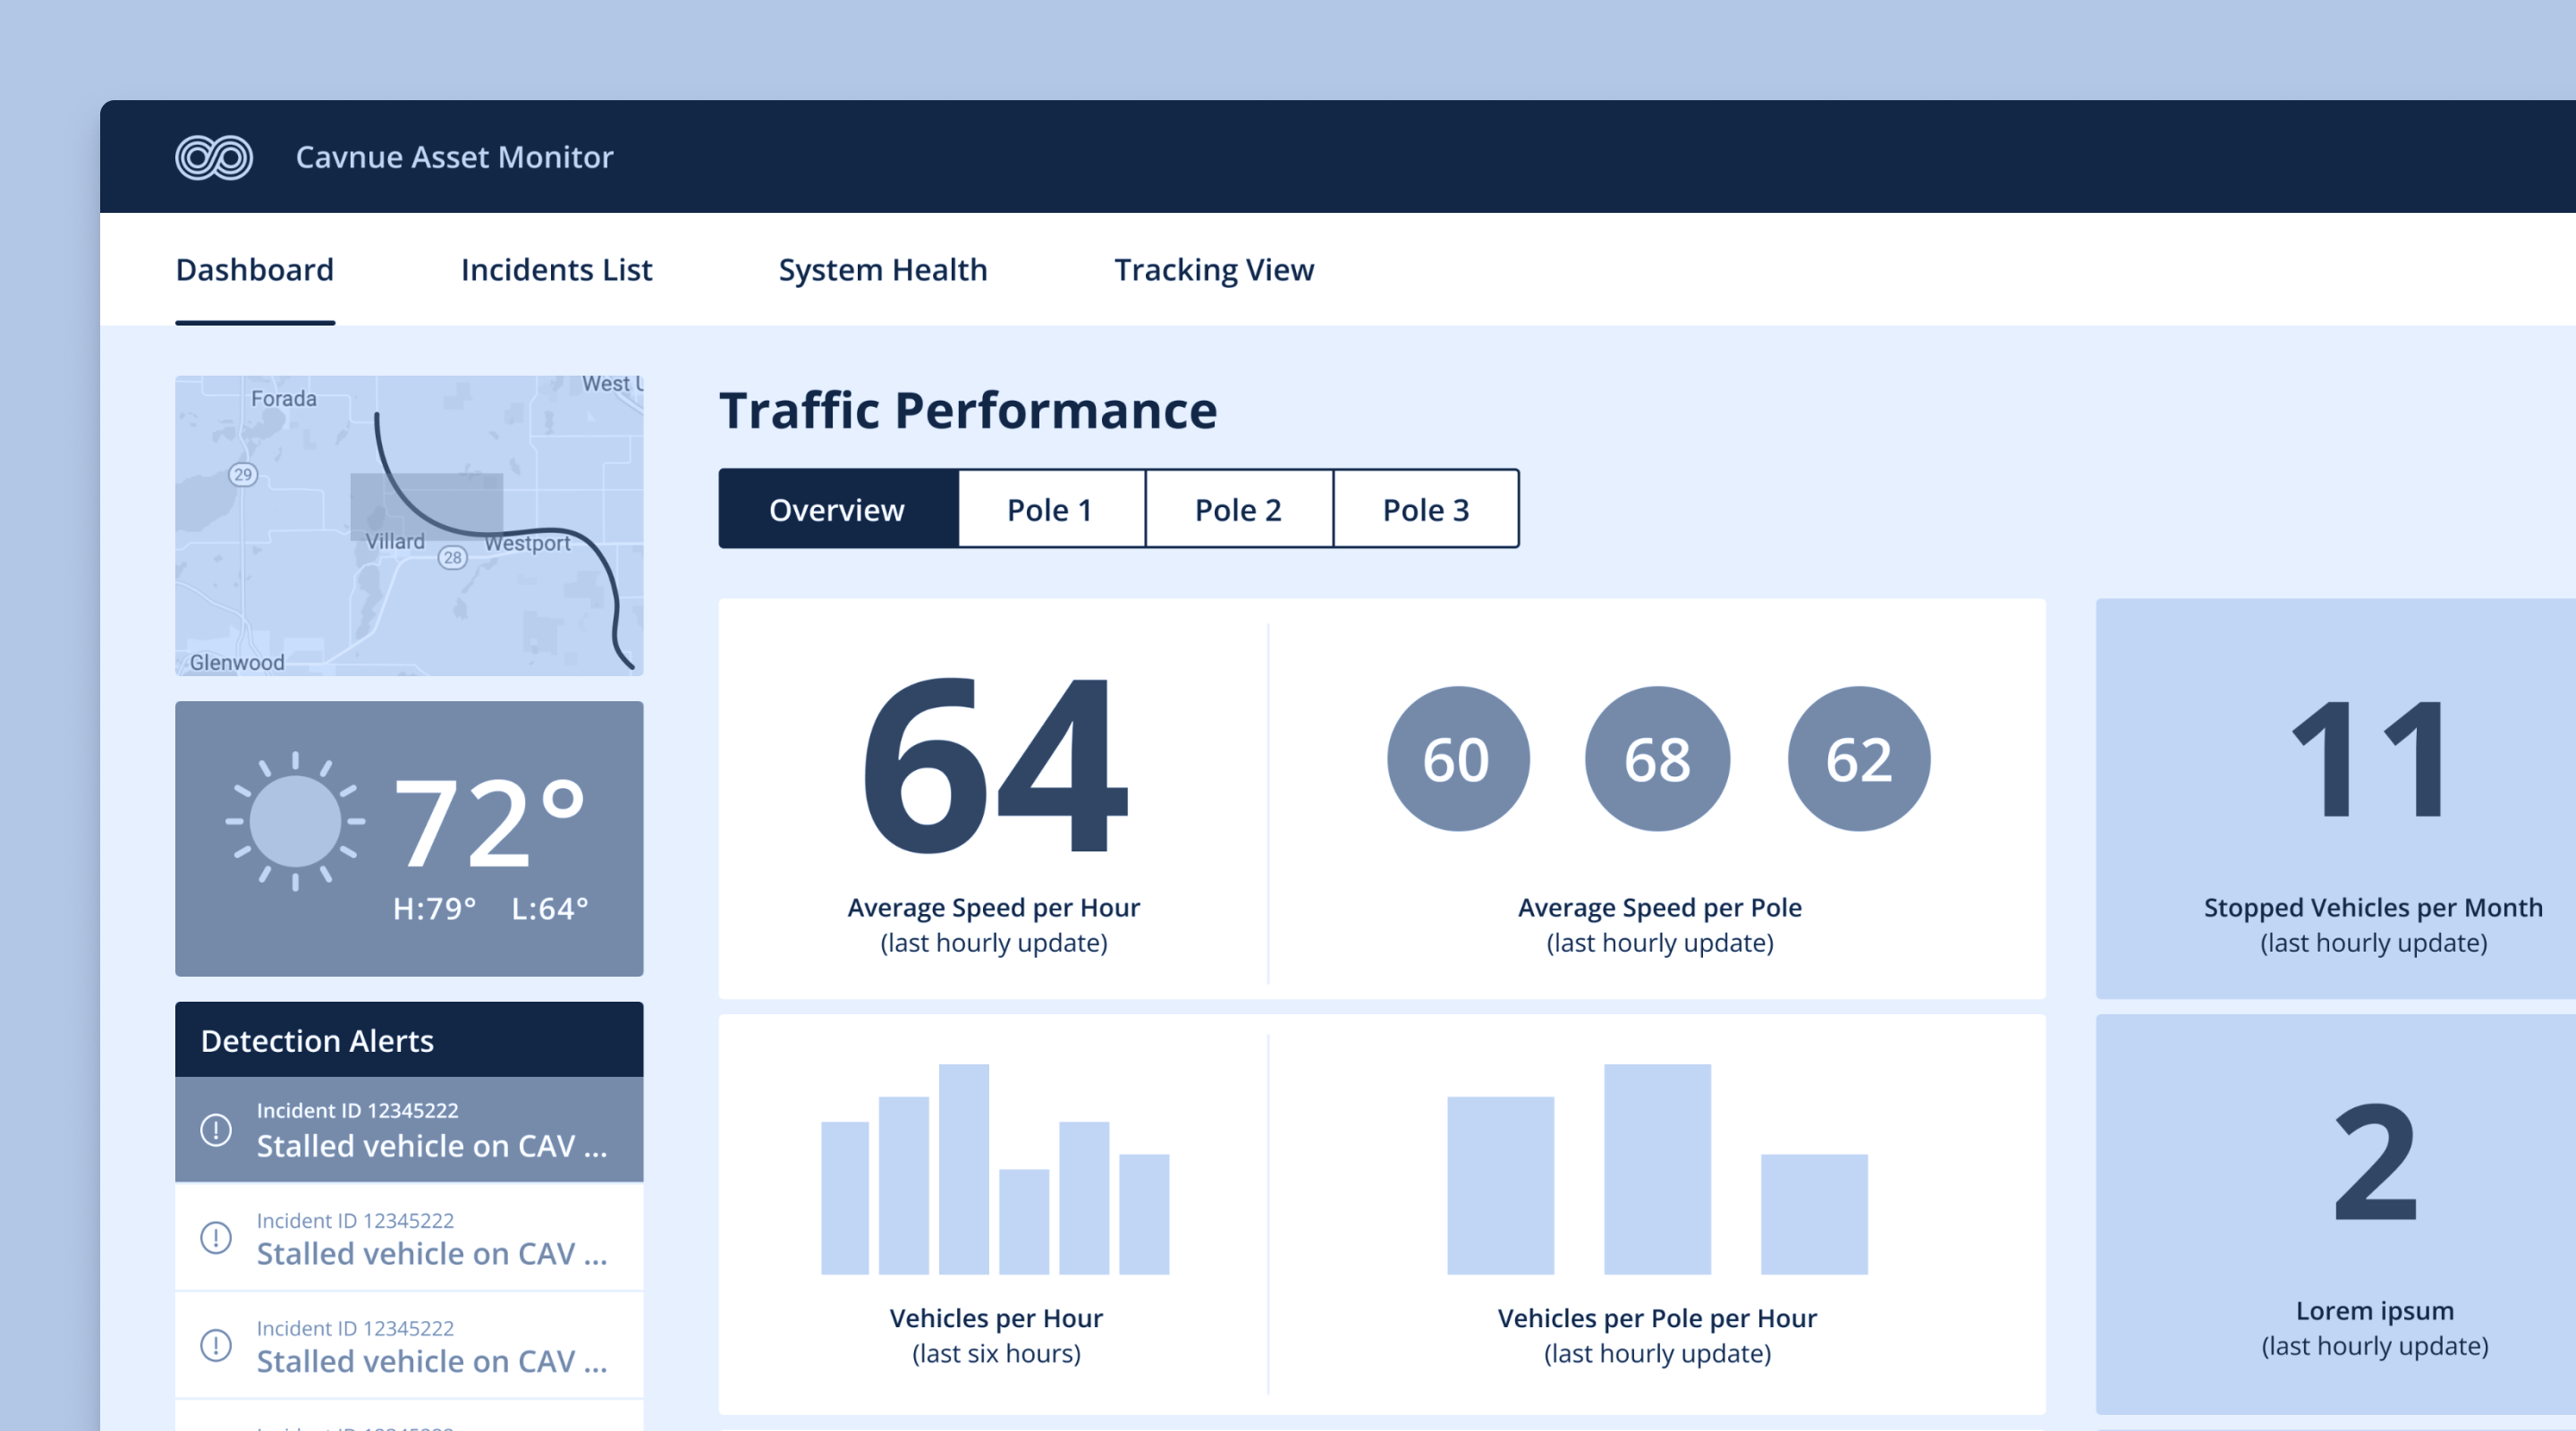
Task: Click the sun weather icon
Action: click(295, 821)
